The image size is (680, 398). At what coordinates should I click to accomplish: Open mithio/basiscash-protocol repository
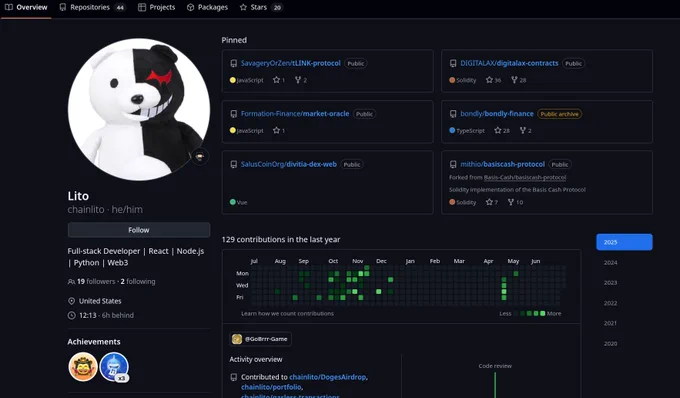[x=502, y=164]
